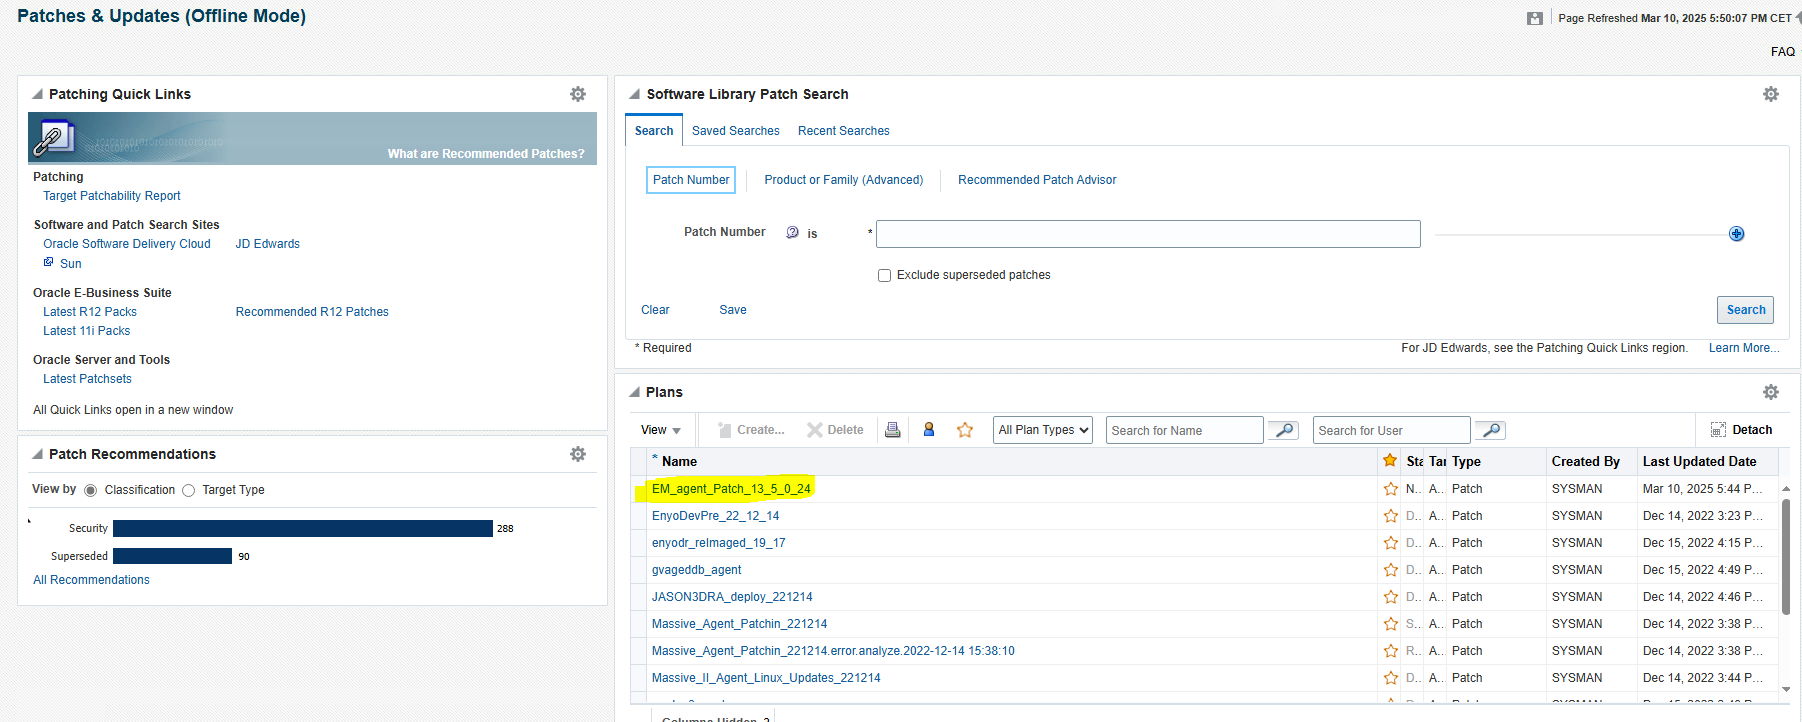Click magnifier icon next to Search for Name

pos(1284,430)
